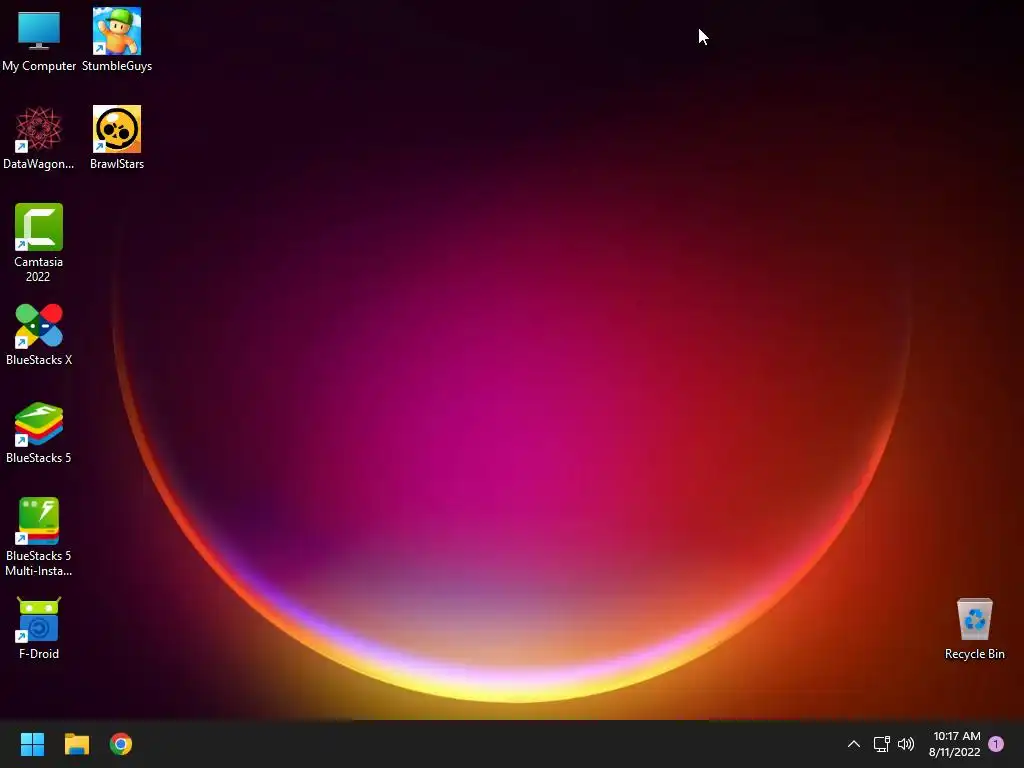This screenshot has width=1024, height=768.
Task: Launch Google Chrome from the taskbar
Action: pos(121,744)
